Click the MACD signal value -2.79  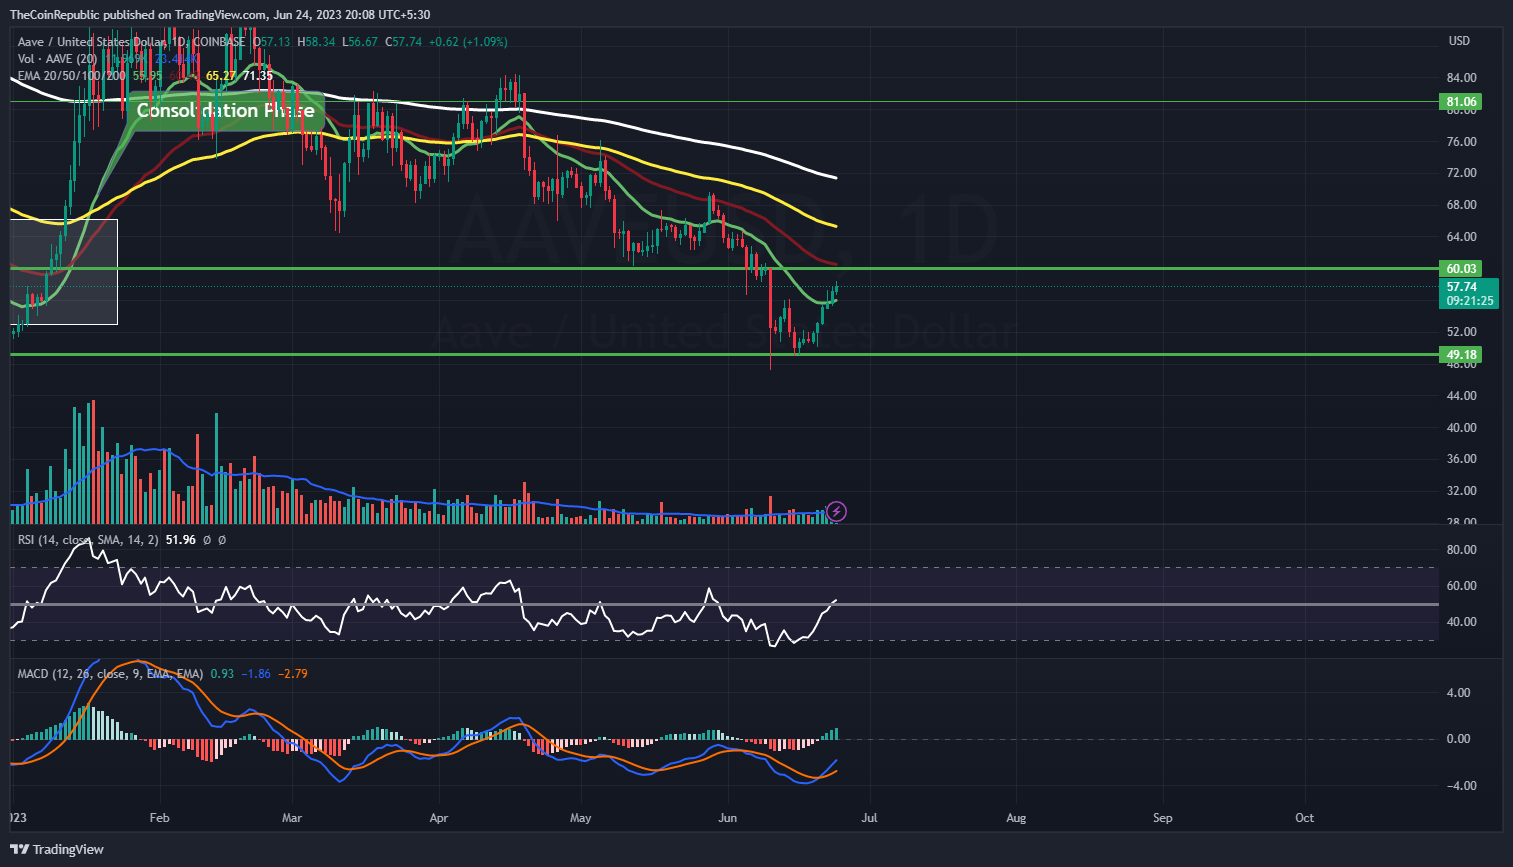coord(293,674)
